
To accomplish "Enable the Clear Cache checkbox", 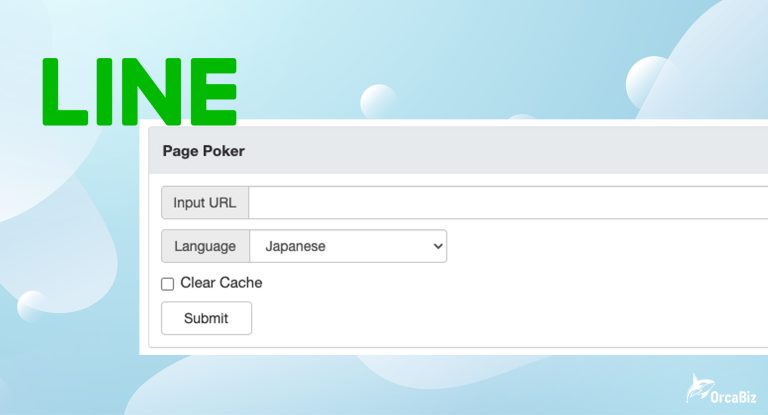I will [x=168, y=284].
